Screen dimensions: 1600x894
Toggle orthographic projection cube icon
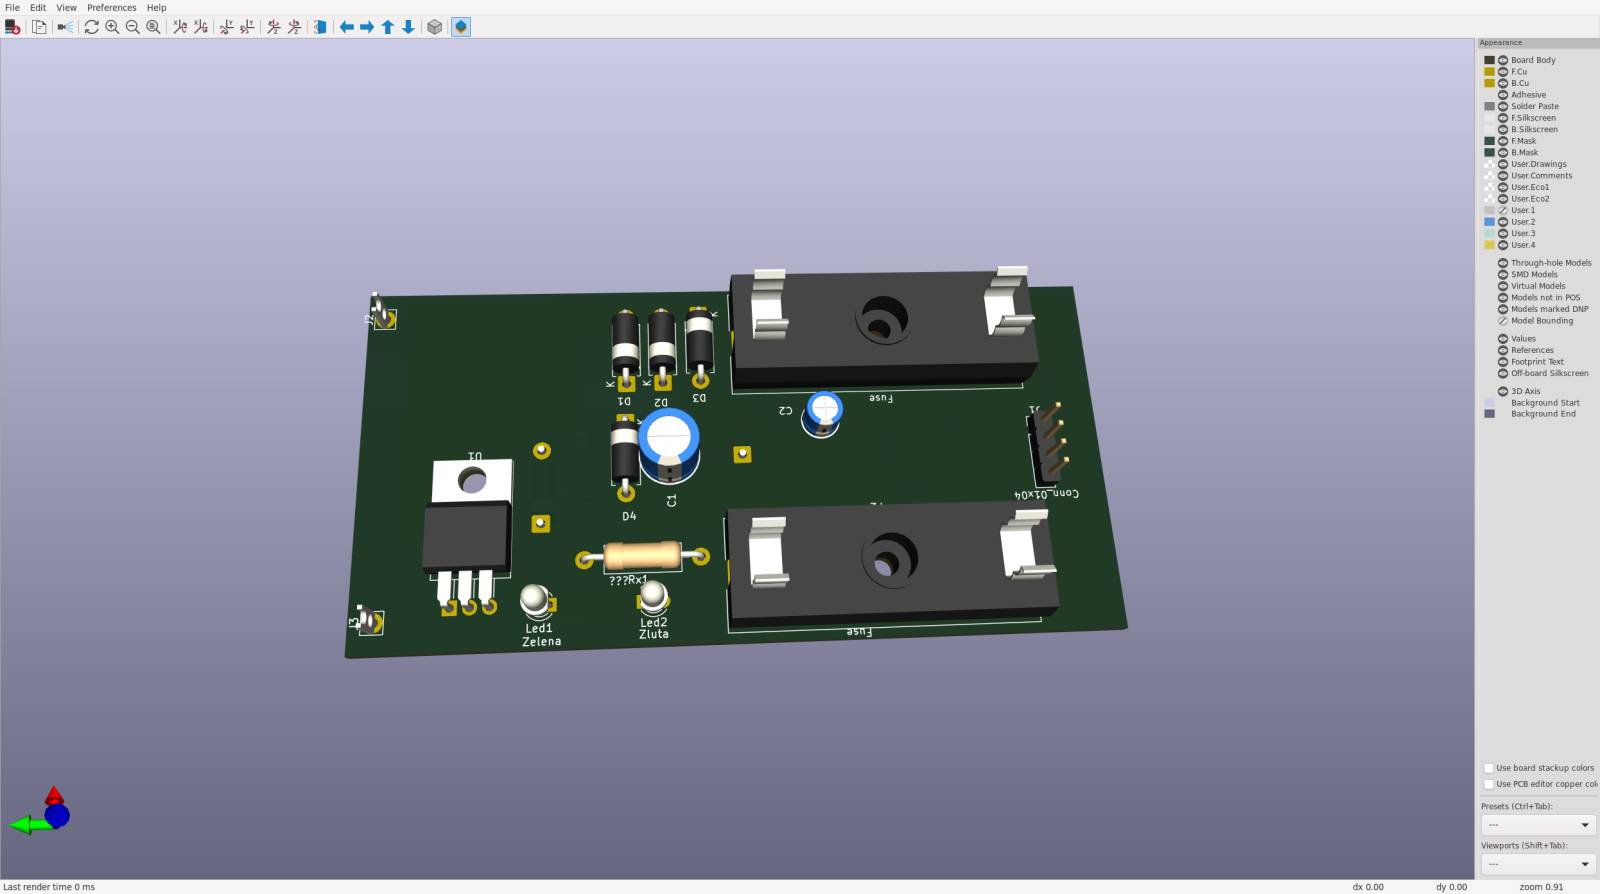(434, 27)
